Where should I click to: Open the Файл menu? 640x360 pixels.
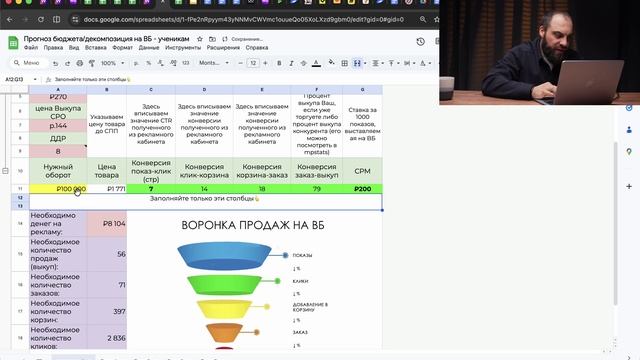[x=31, y=48]
